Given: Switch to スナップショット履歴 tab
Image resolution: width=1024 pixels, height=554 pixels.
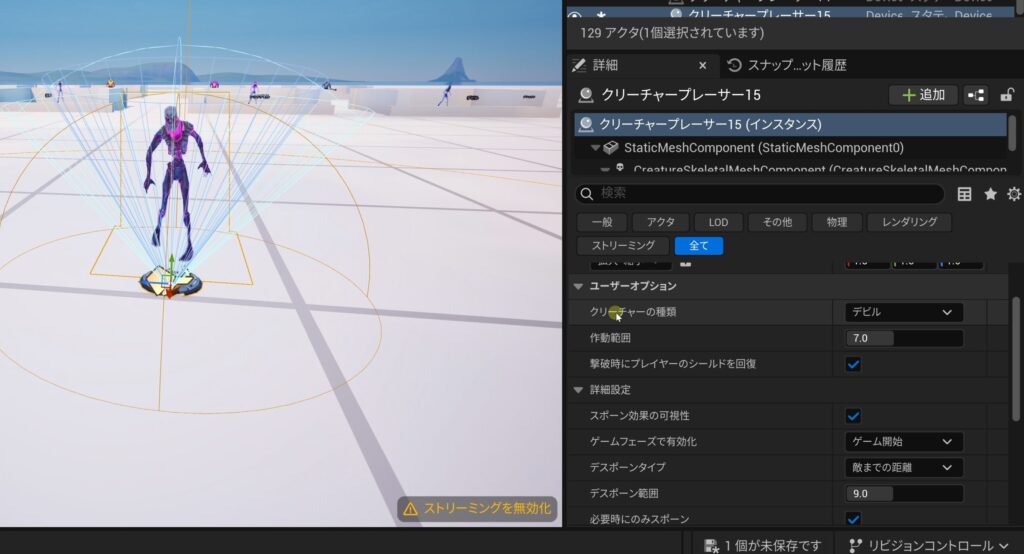Looking at the screenshot, I should (x=787, y=65).
